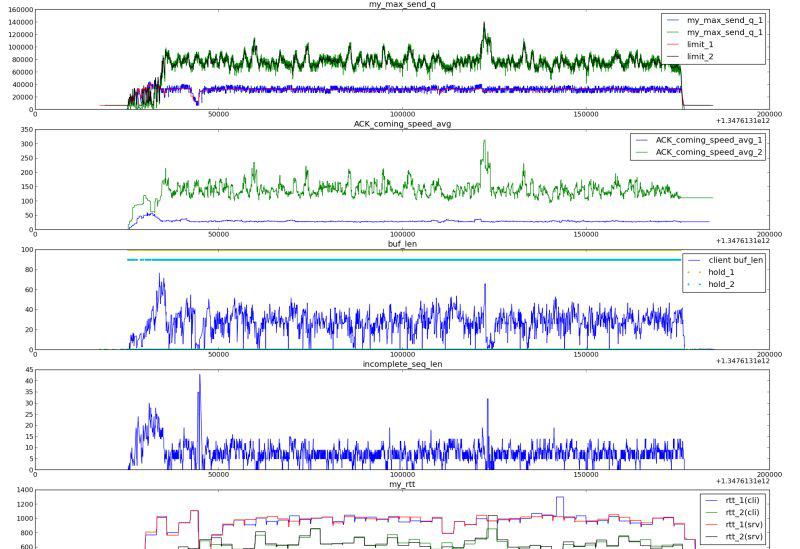Select the ACK_coming_speed_avg_2 legend entry
The image size is (800, 549).
click(698, 152)
